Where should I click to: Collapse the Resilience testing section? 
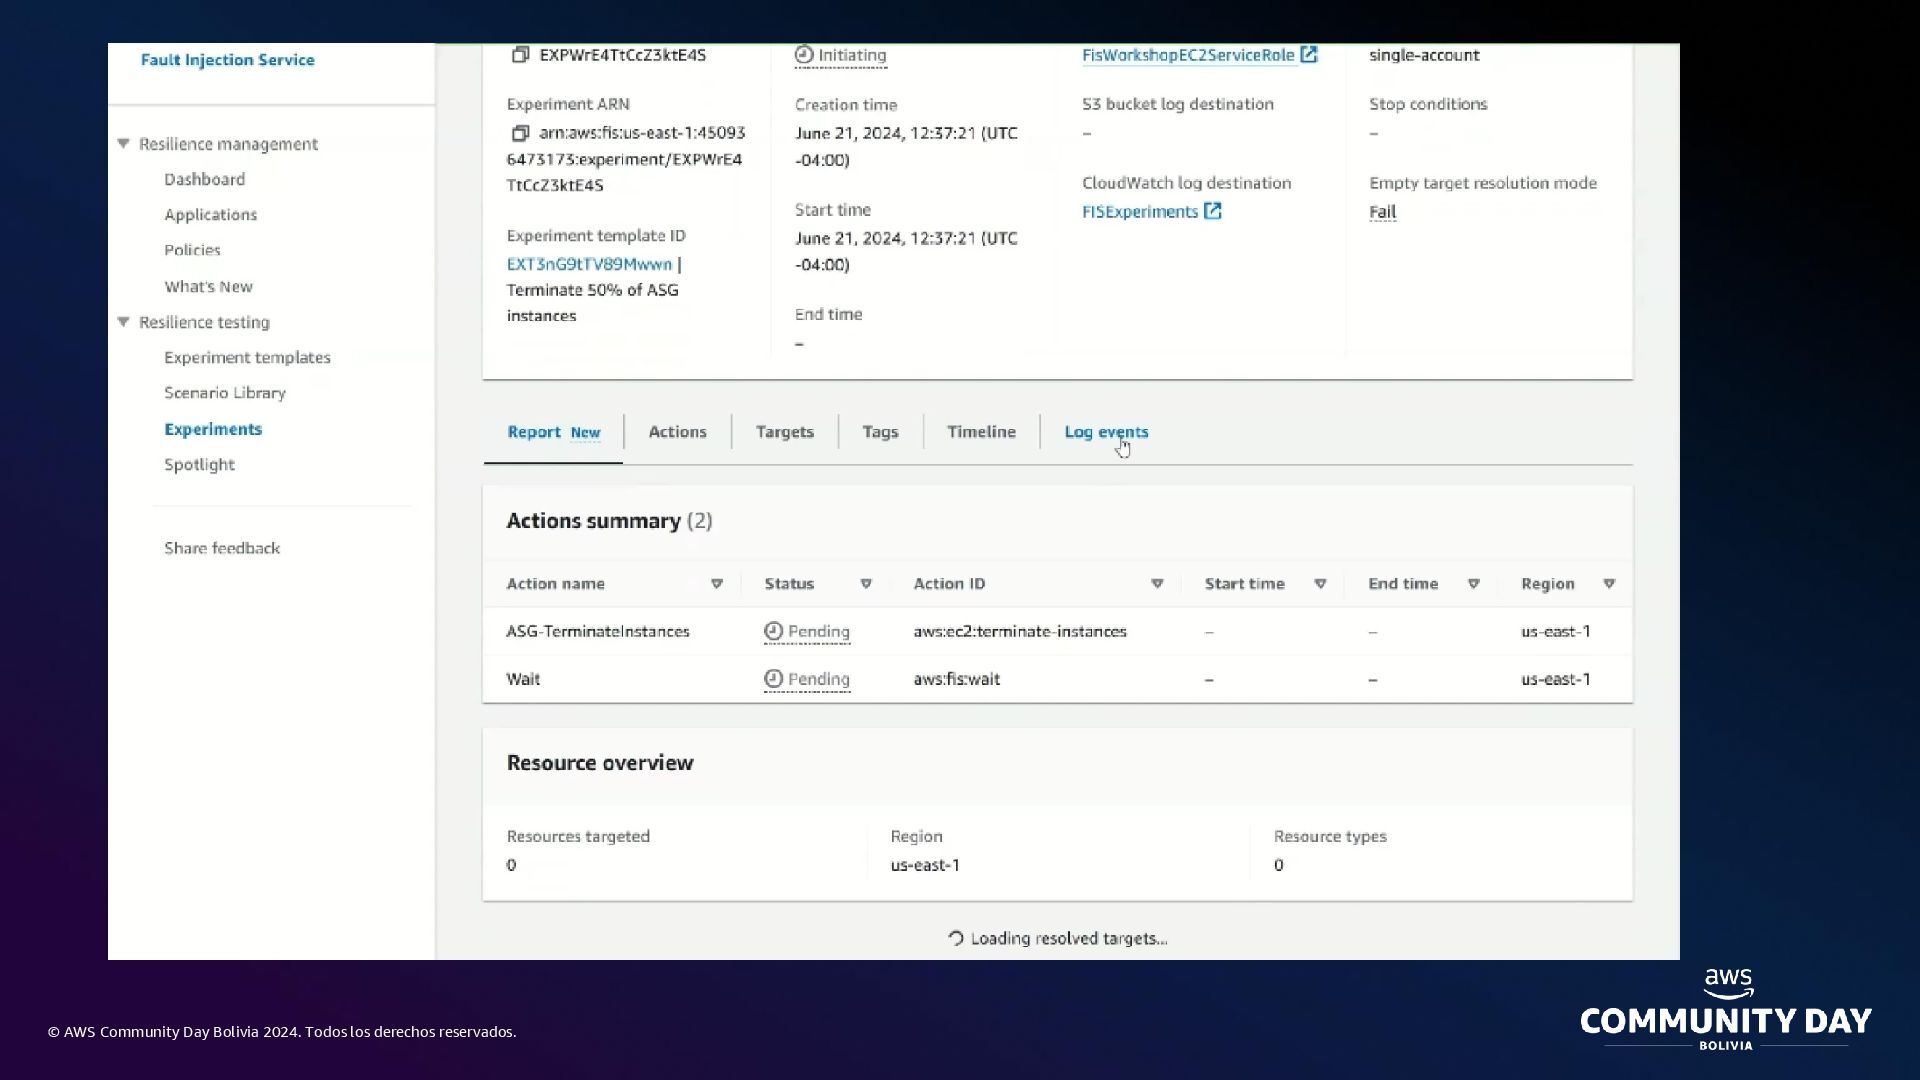[124, 322]
